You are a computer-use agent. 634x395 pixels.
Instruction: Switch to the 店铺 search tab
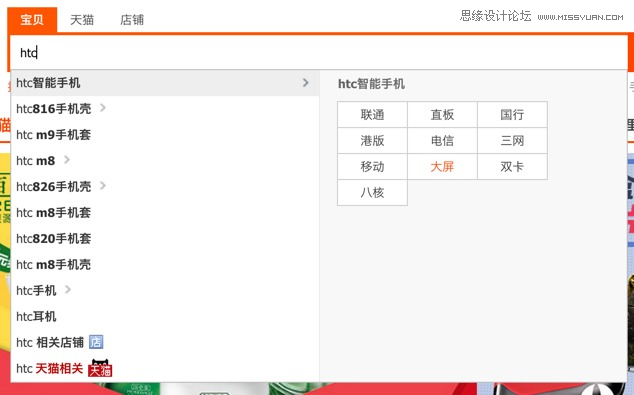(132, 19)
